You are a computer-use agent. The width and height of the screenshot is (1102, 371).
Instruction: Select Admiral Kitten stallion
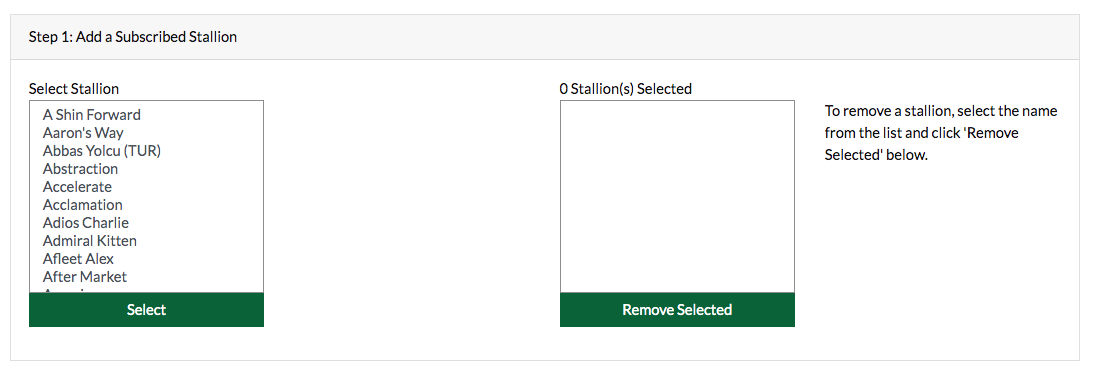(145, 241)
